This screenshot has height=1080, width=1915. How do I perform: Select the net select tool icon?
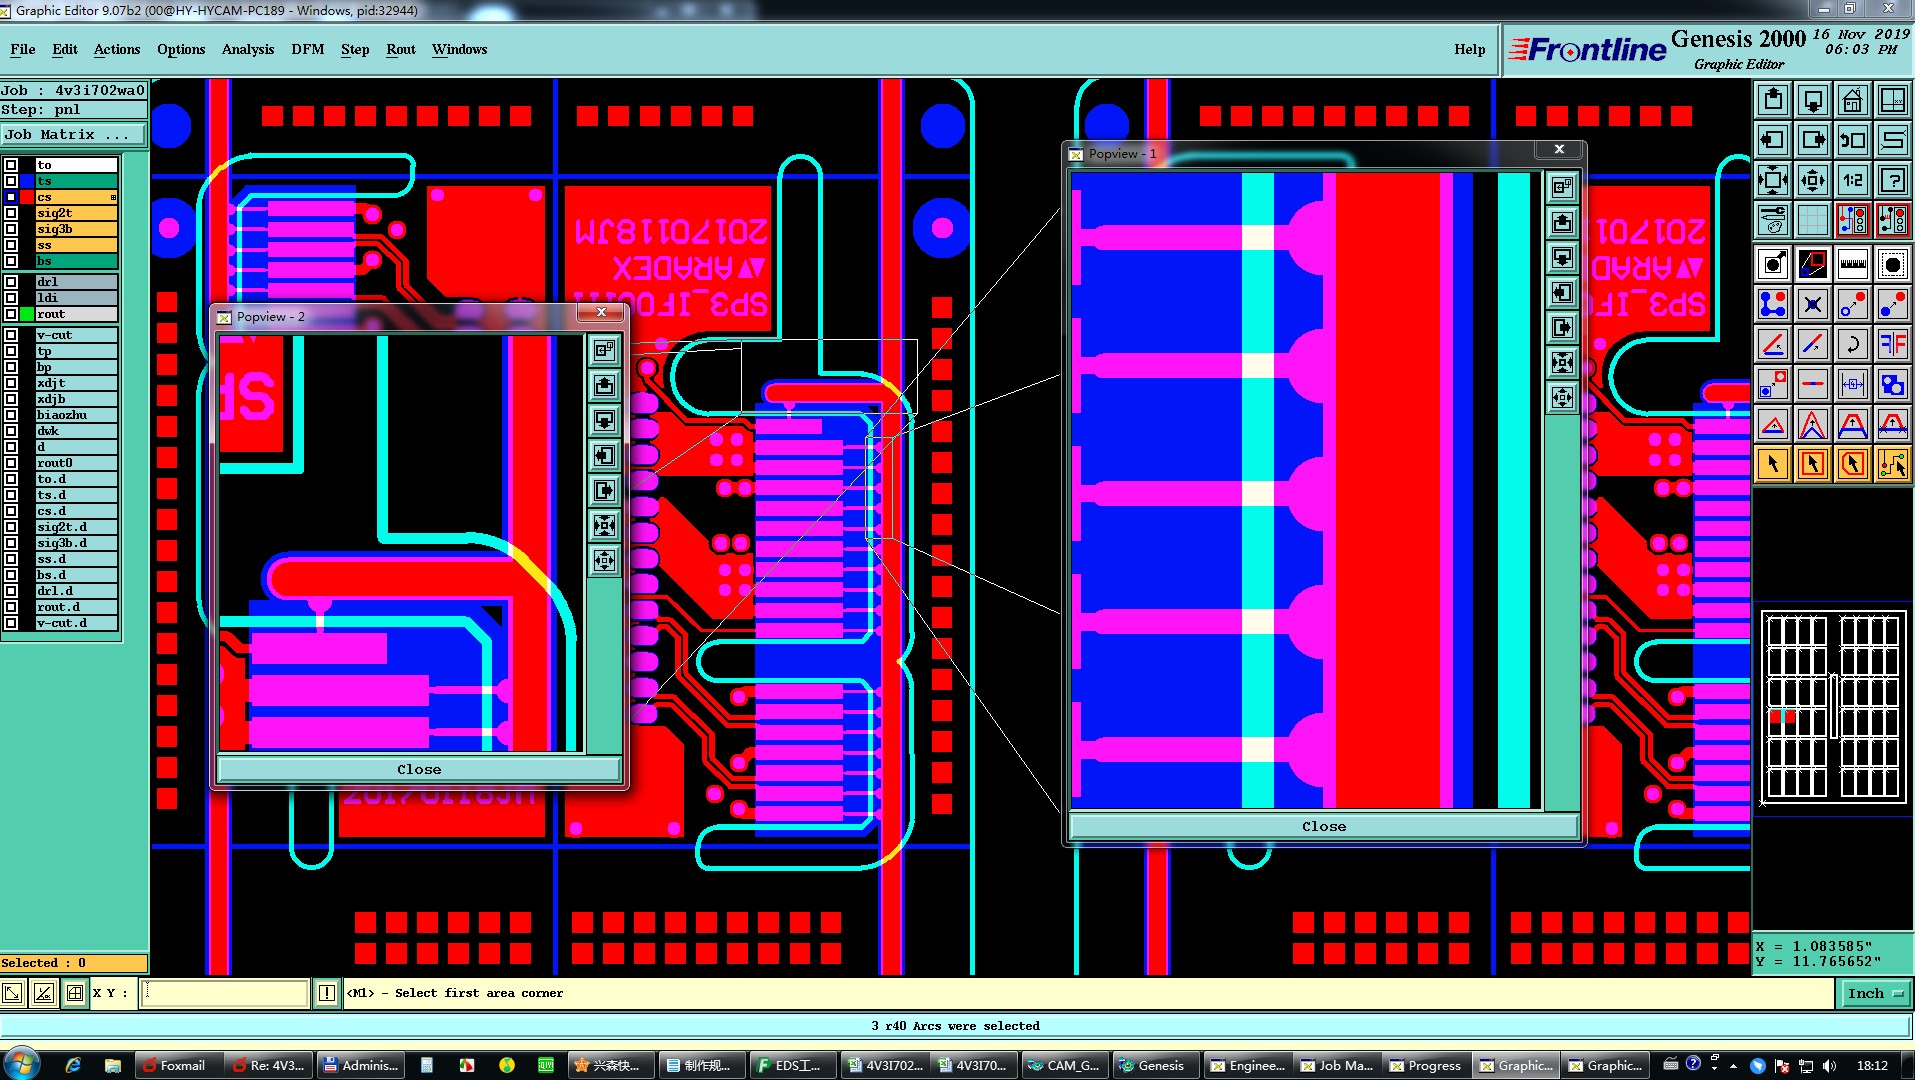click(x=1893, y=464)
